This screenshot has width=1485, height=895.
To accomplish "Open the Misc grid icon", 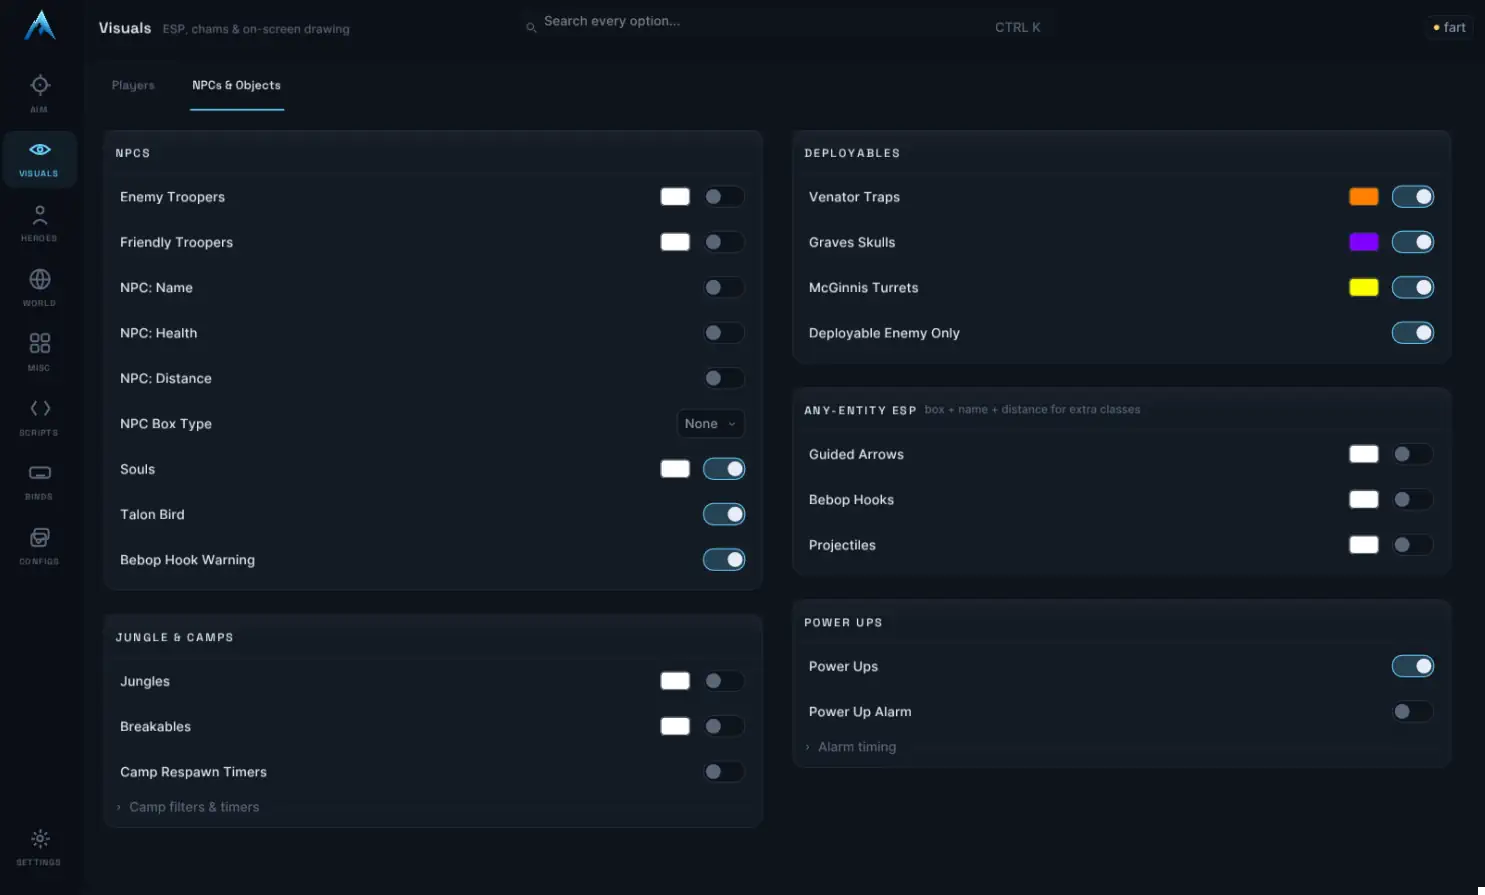I will [39, 343].
